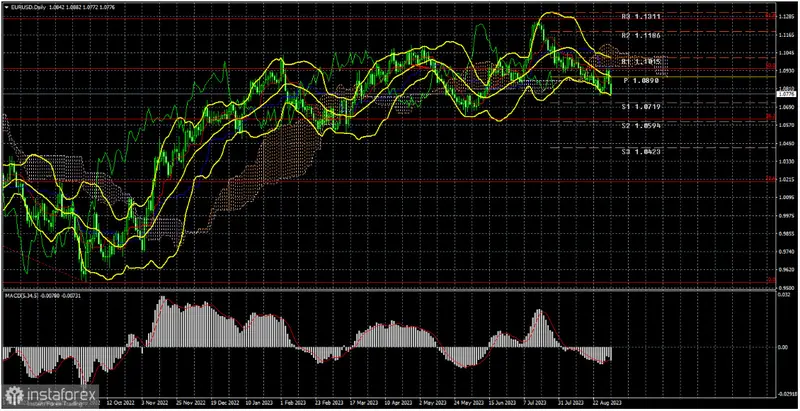Click the triangle marker before EURUSD,Daily title
This screenshot has width=800, height=411.
pyautogui.click(x=6, y=9)
